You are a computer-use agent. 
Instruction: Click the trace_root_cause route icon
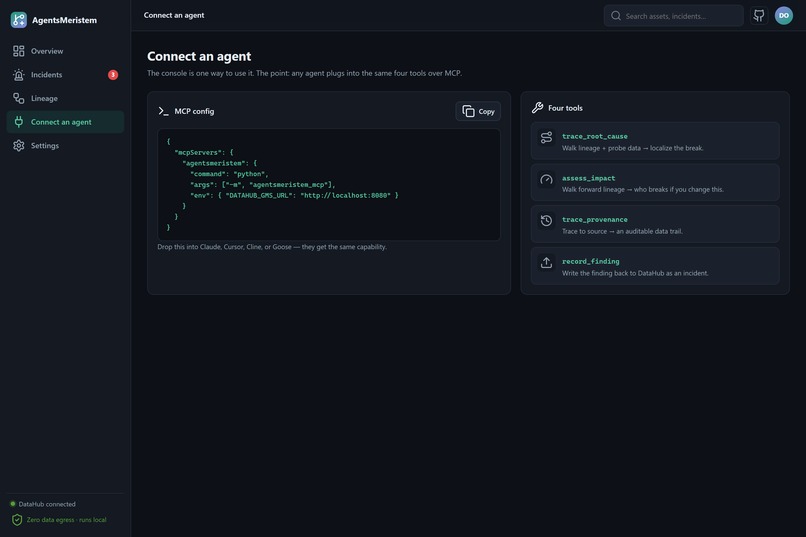pyautogui.click(x=546, y=137)
